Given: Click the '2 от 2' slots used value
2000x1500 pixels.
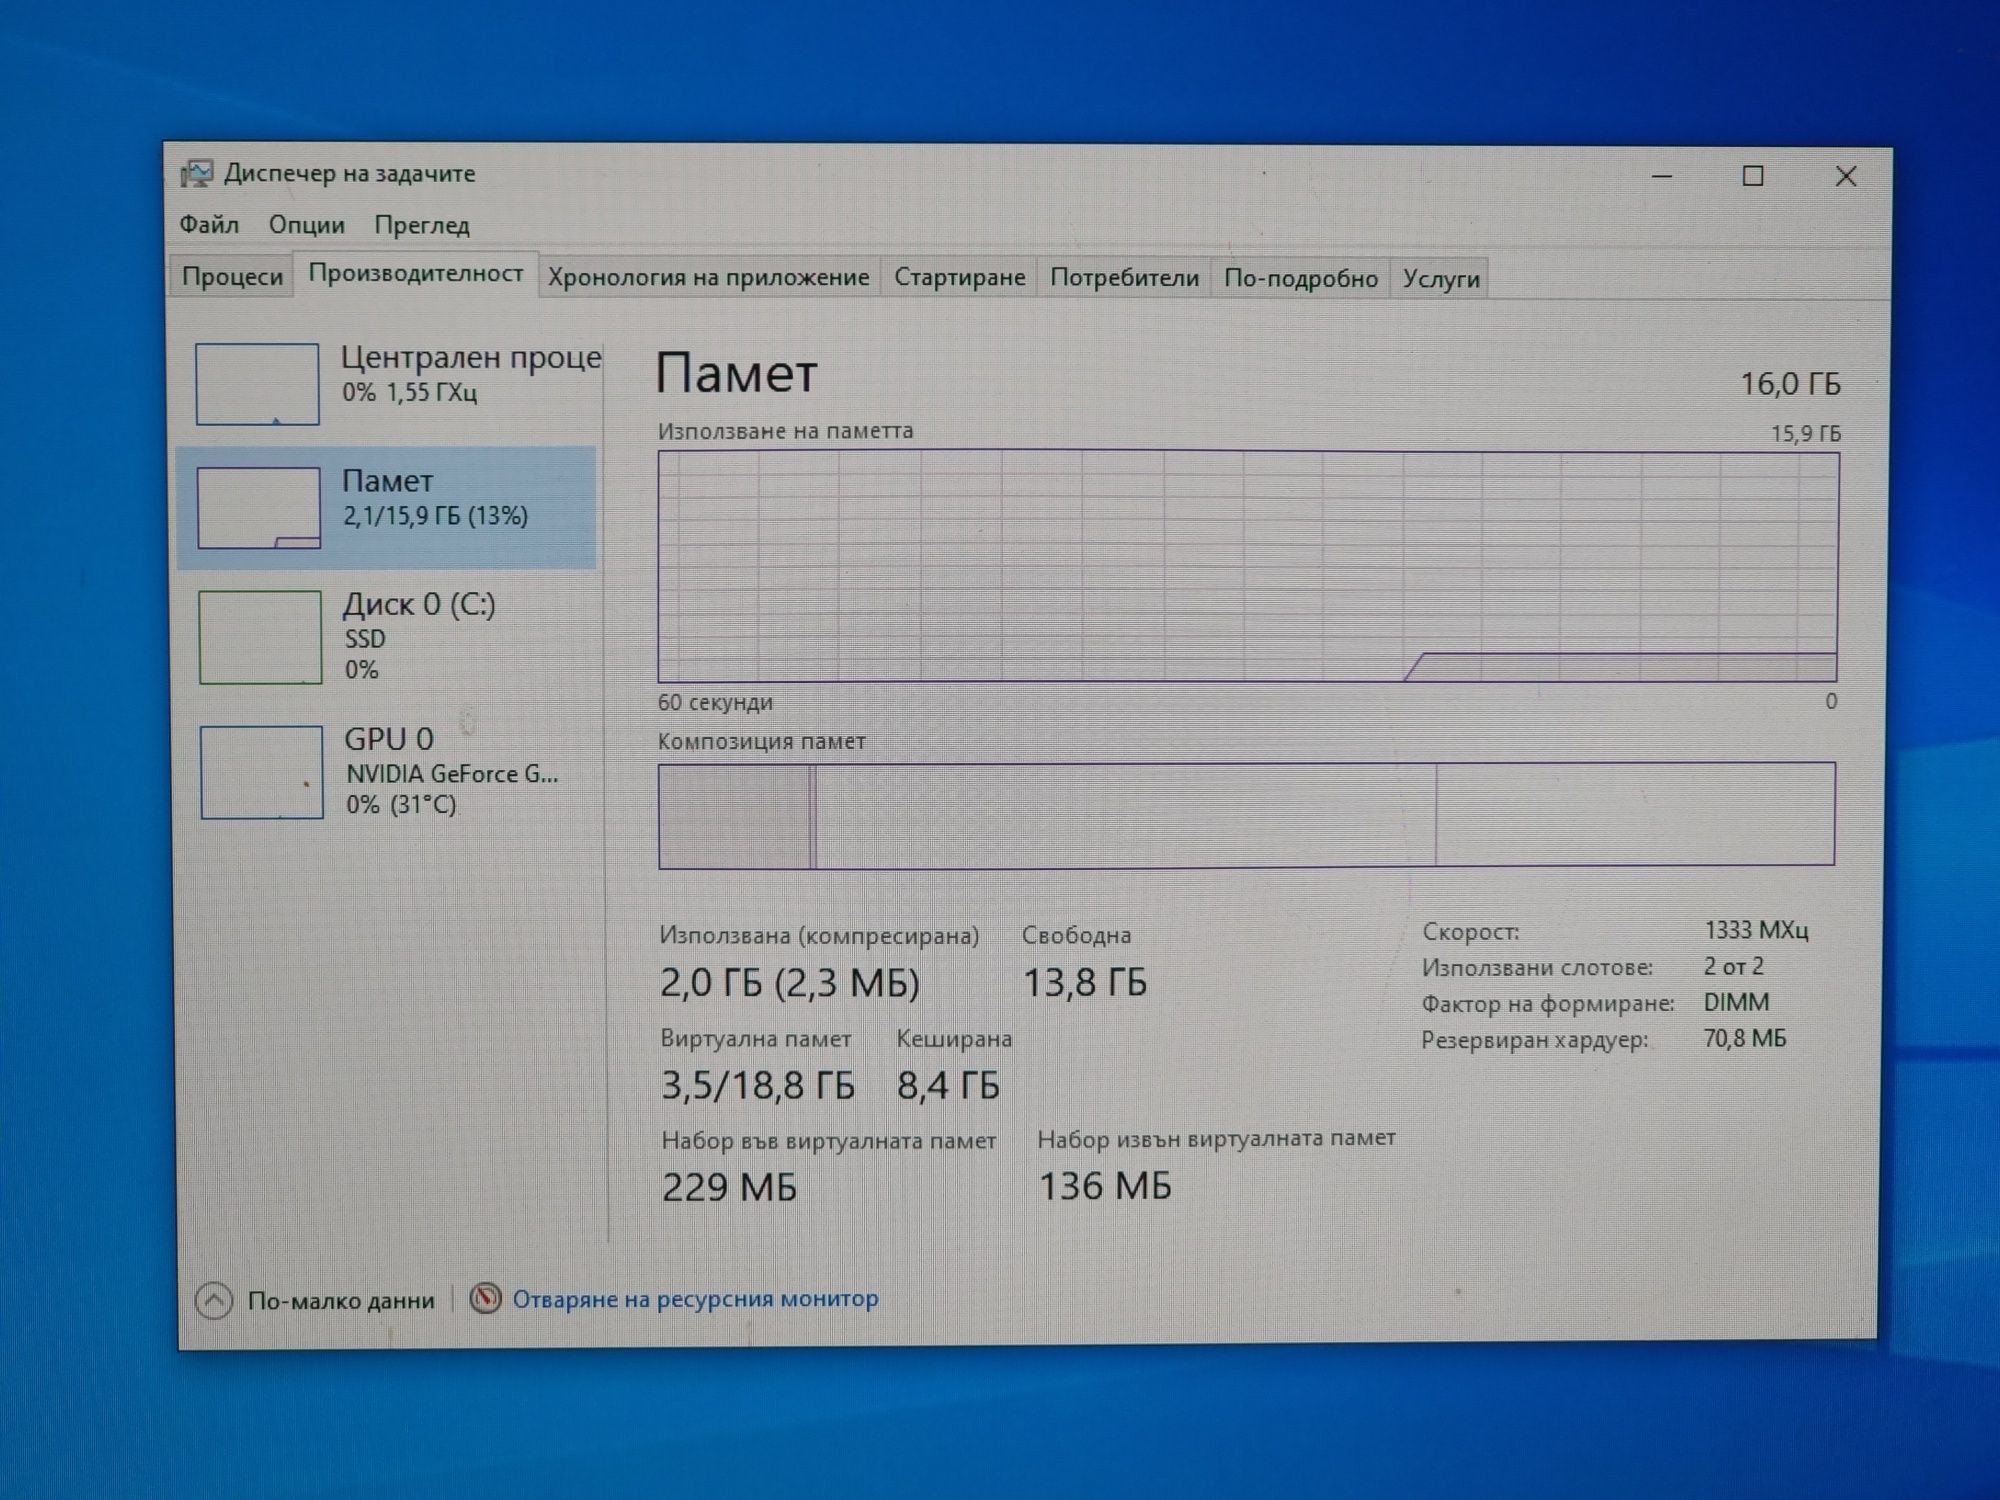Looking at the screenshot, I should pyautogui.click(x=1734, y=967).
